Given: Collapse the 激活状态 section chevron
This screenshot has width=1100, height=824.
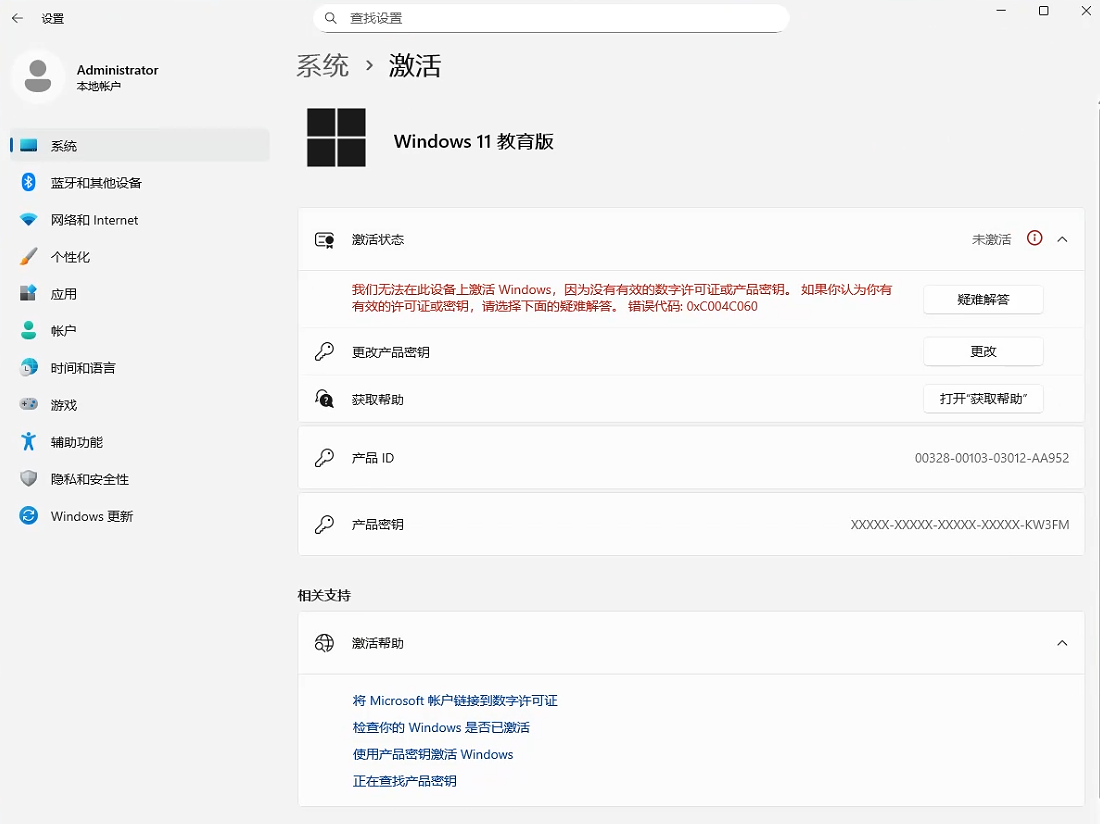Looking at the screenshot, I should [x=1062, y=239].
